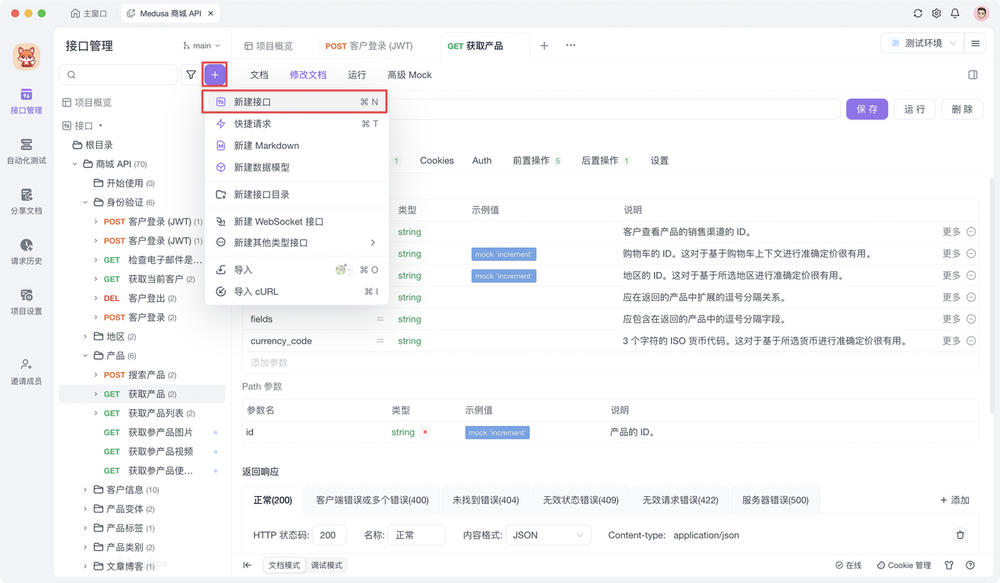Collapse the 身份验证 folder in the tree

point(87,202)
